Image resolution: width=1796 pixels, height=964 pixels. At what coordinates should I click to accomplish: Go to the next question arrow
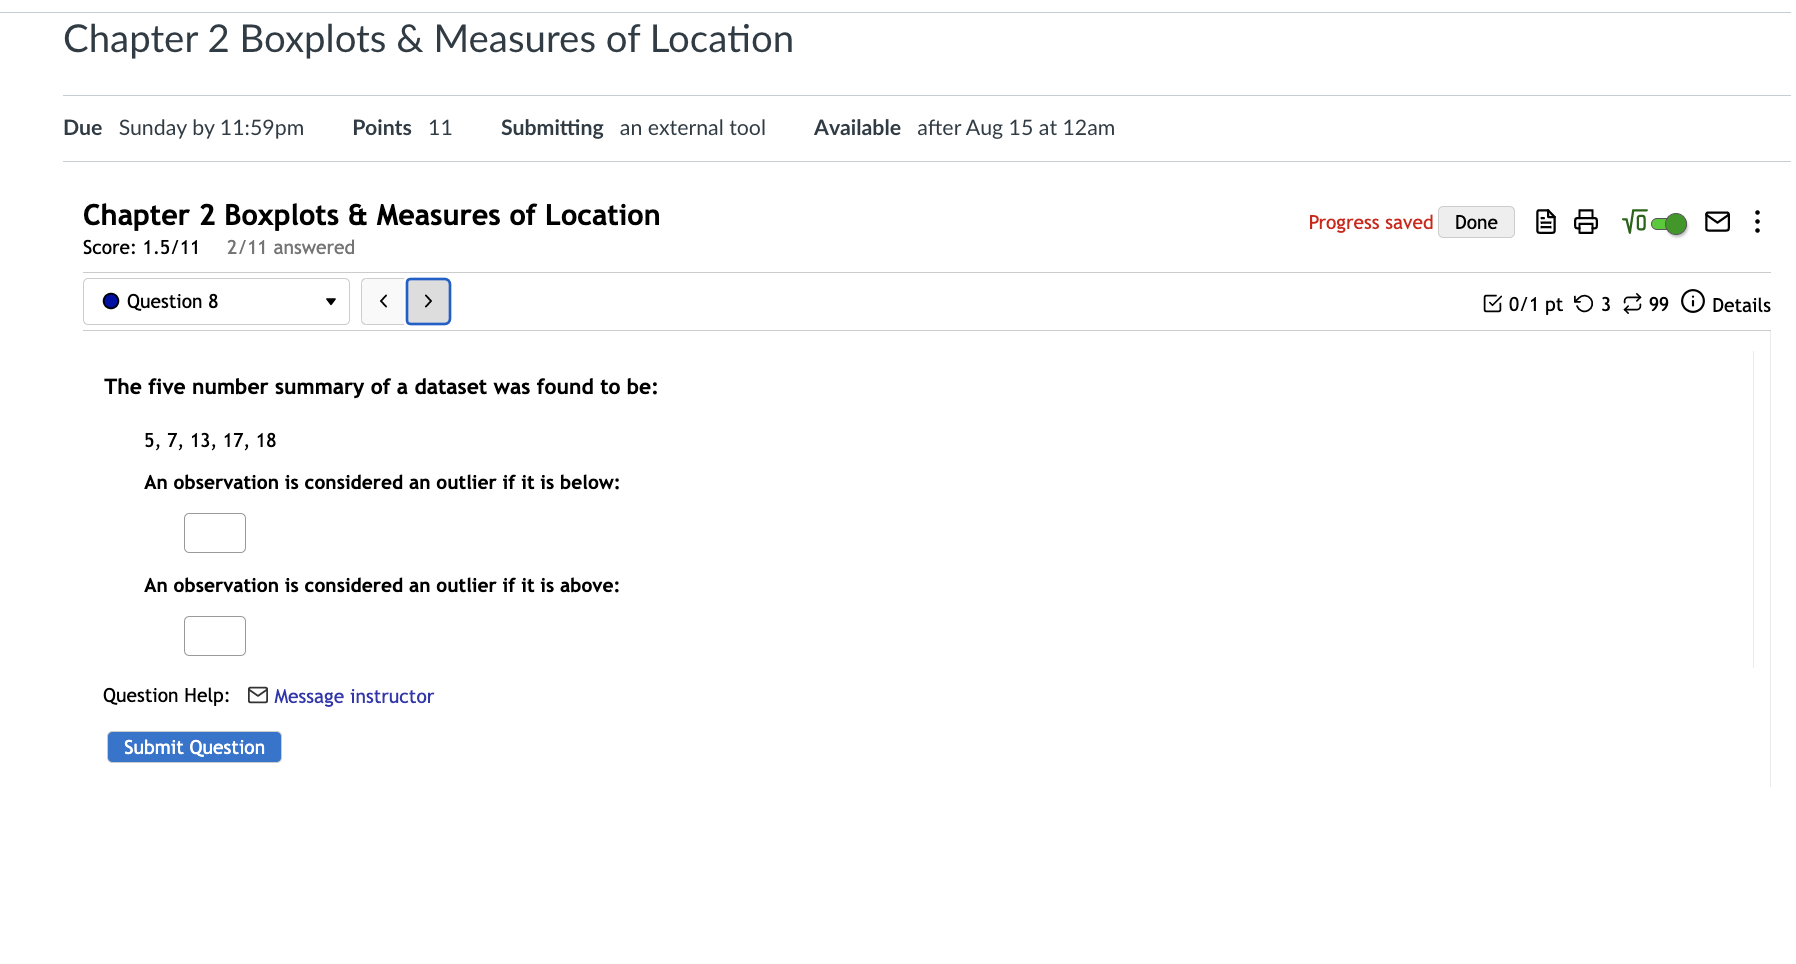[428, 301]
